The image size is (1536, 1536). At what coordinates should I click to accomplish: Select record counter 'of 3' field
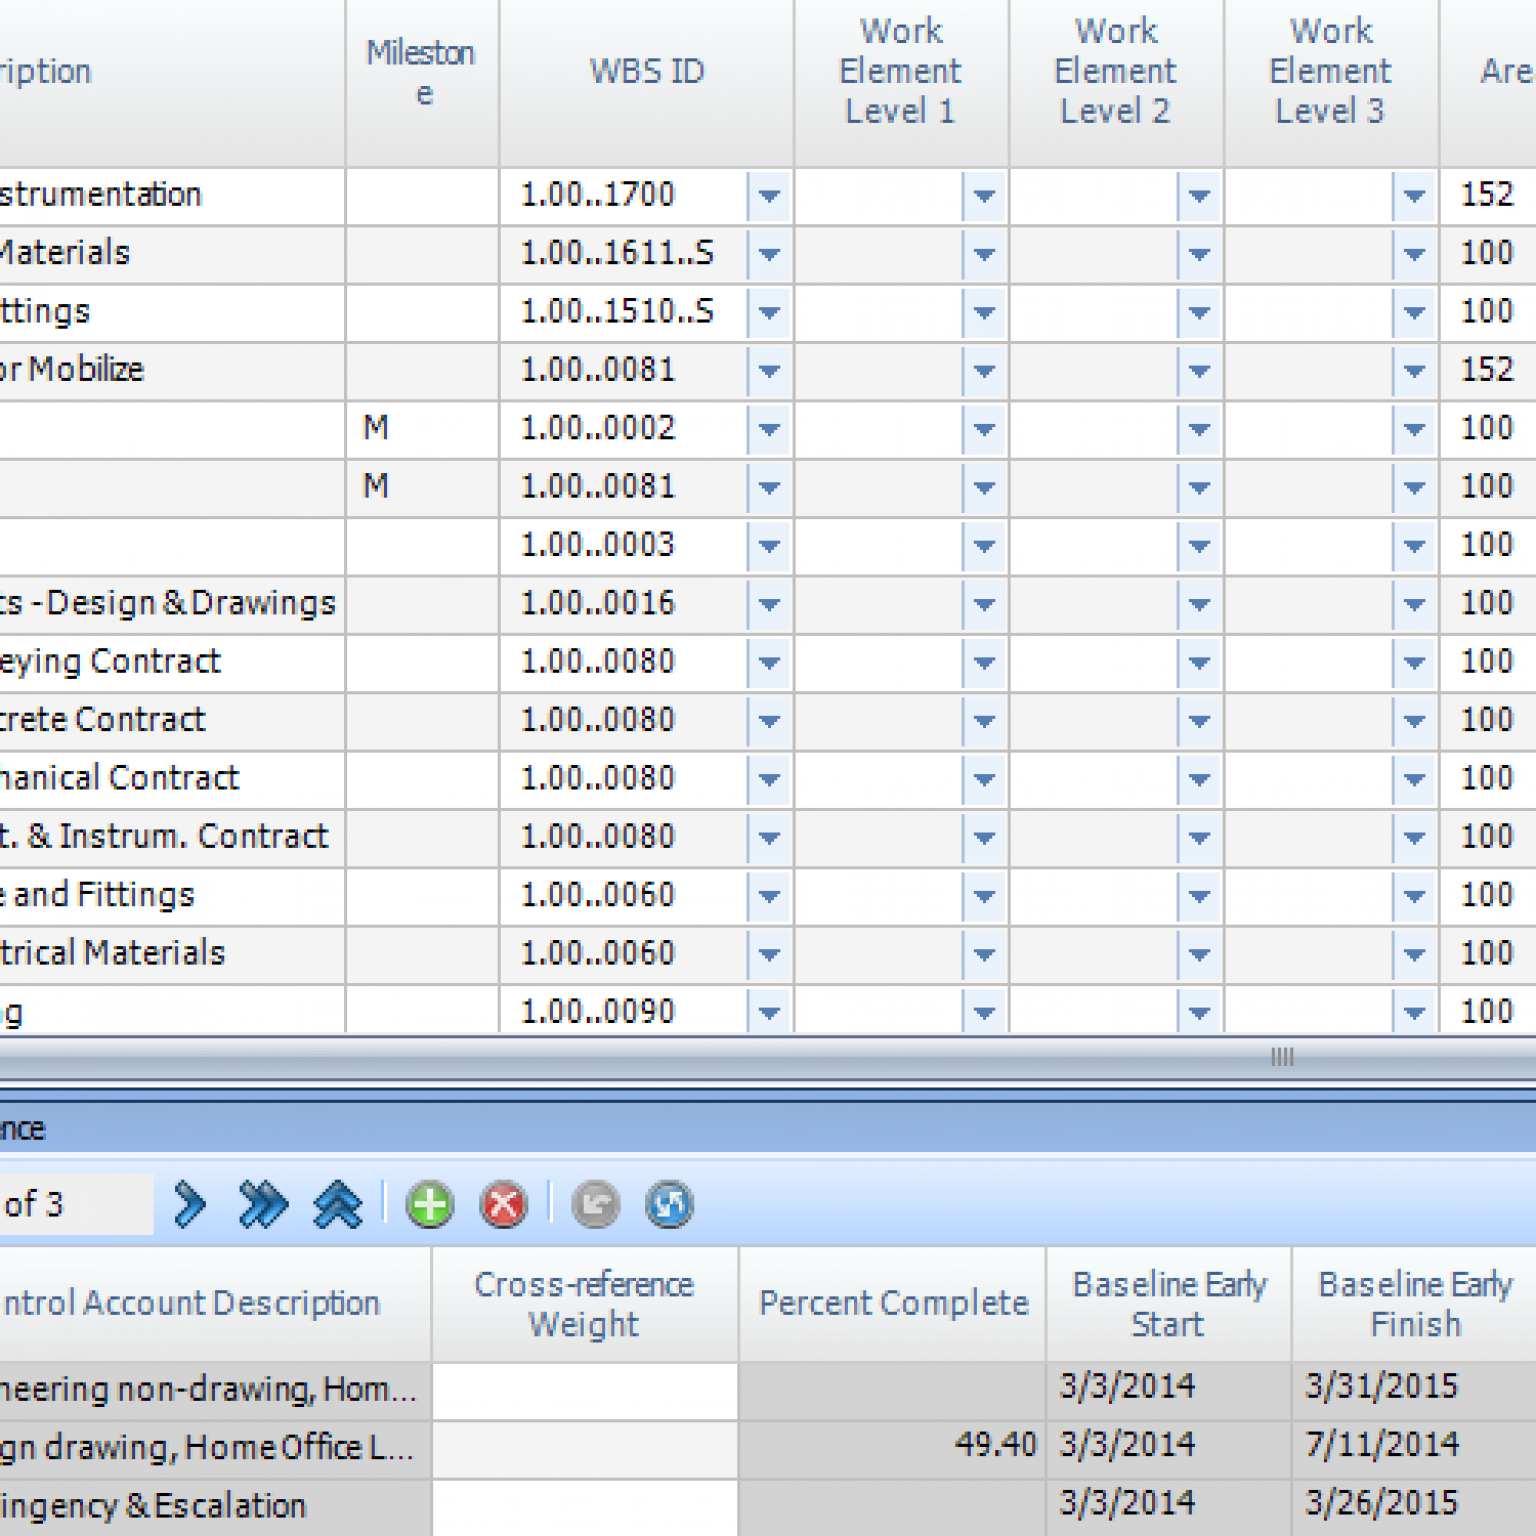(x=76, y=1204)
